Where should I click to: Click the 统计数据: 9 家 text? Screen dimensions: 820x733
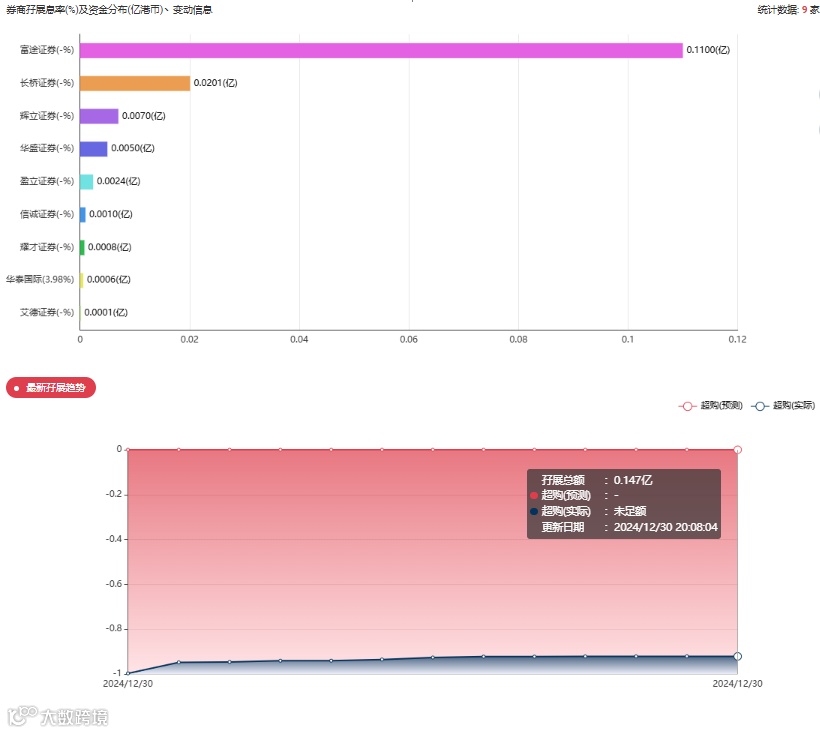click(789, 9)
